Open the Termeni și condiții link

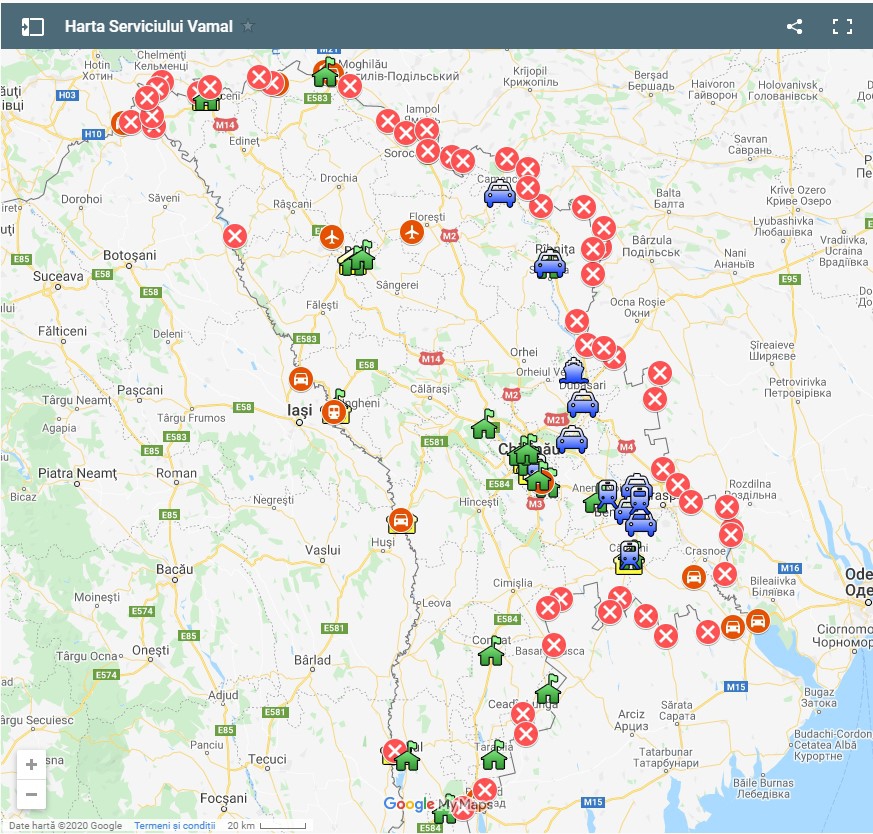click(x=174, y=826)
